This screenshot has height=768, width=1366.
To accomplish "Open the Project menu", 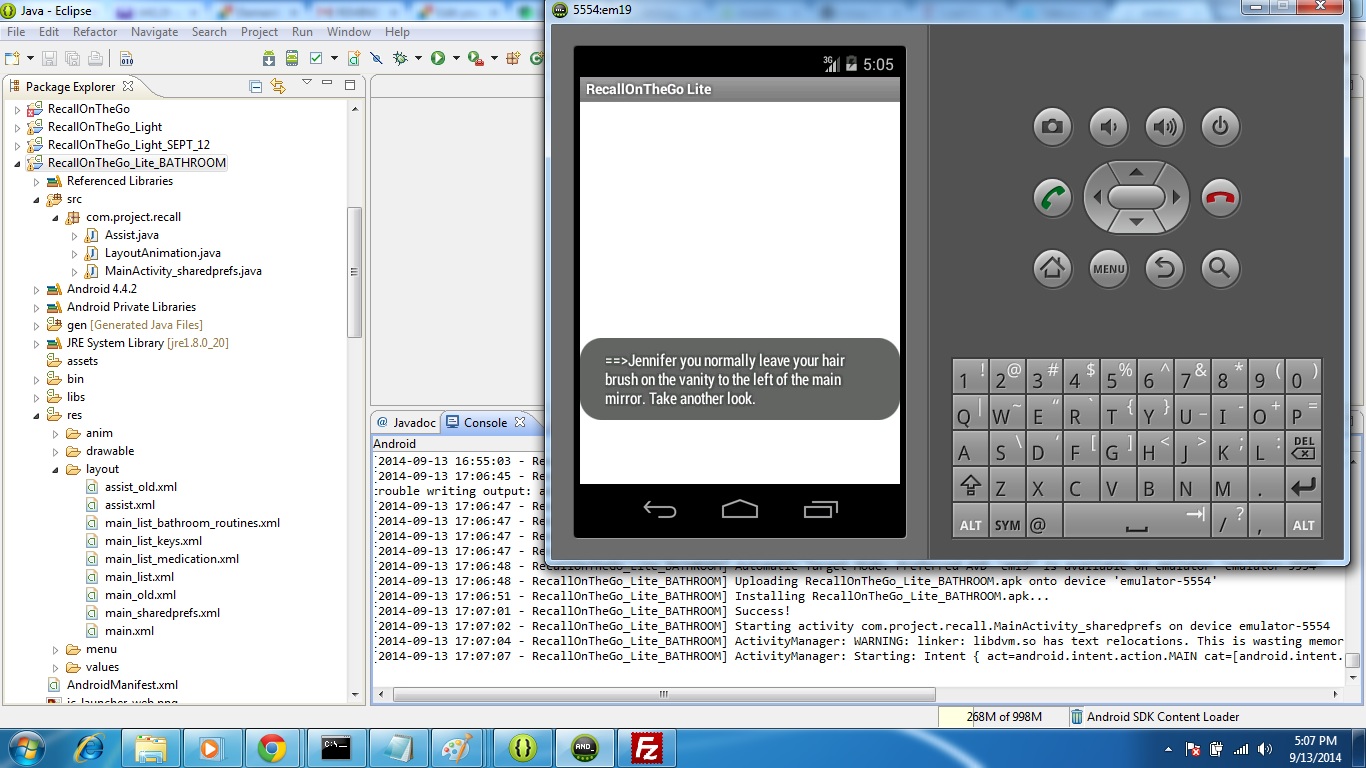I will (259, 32).
